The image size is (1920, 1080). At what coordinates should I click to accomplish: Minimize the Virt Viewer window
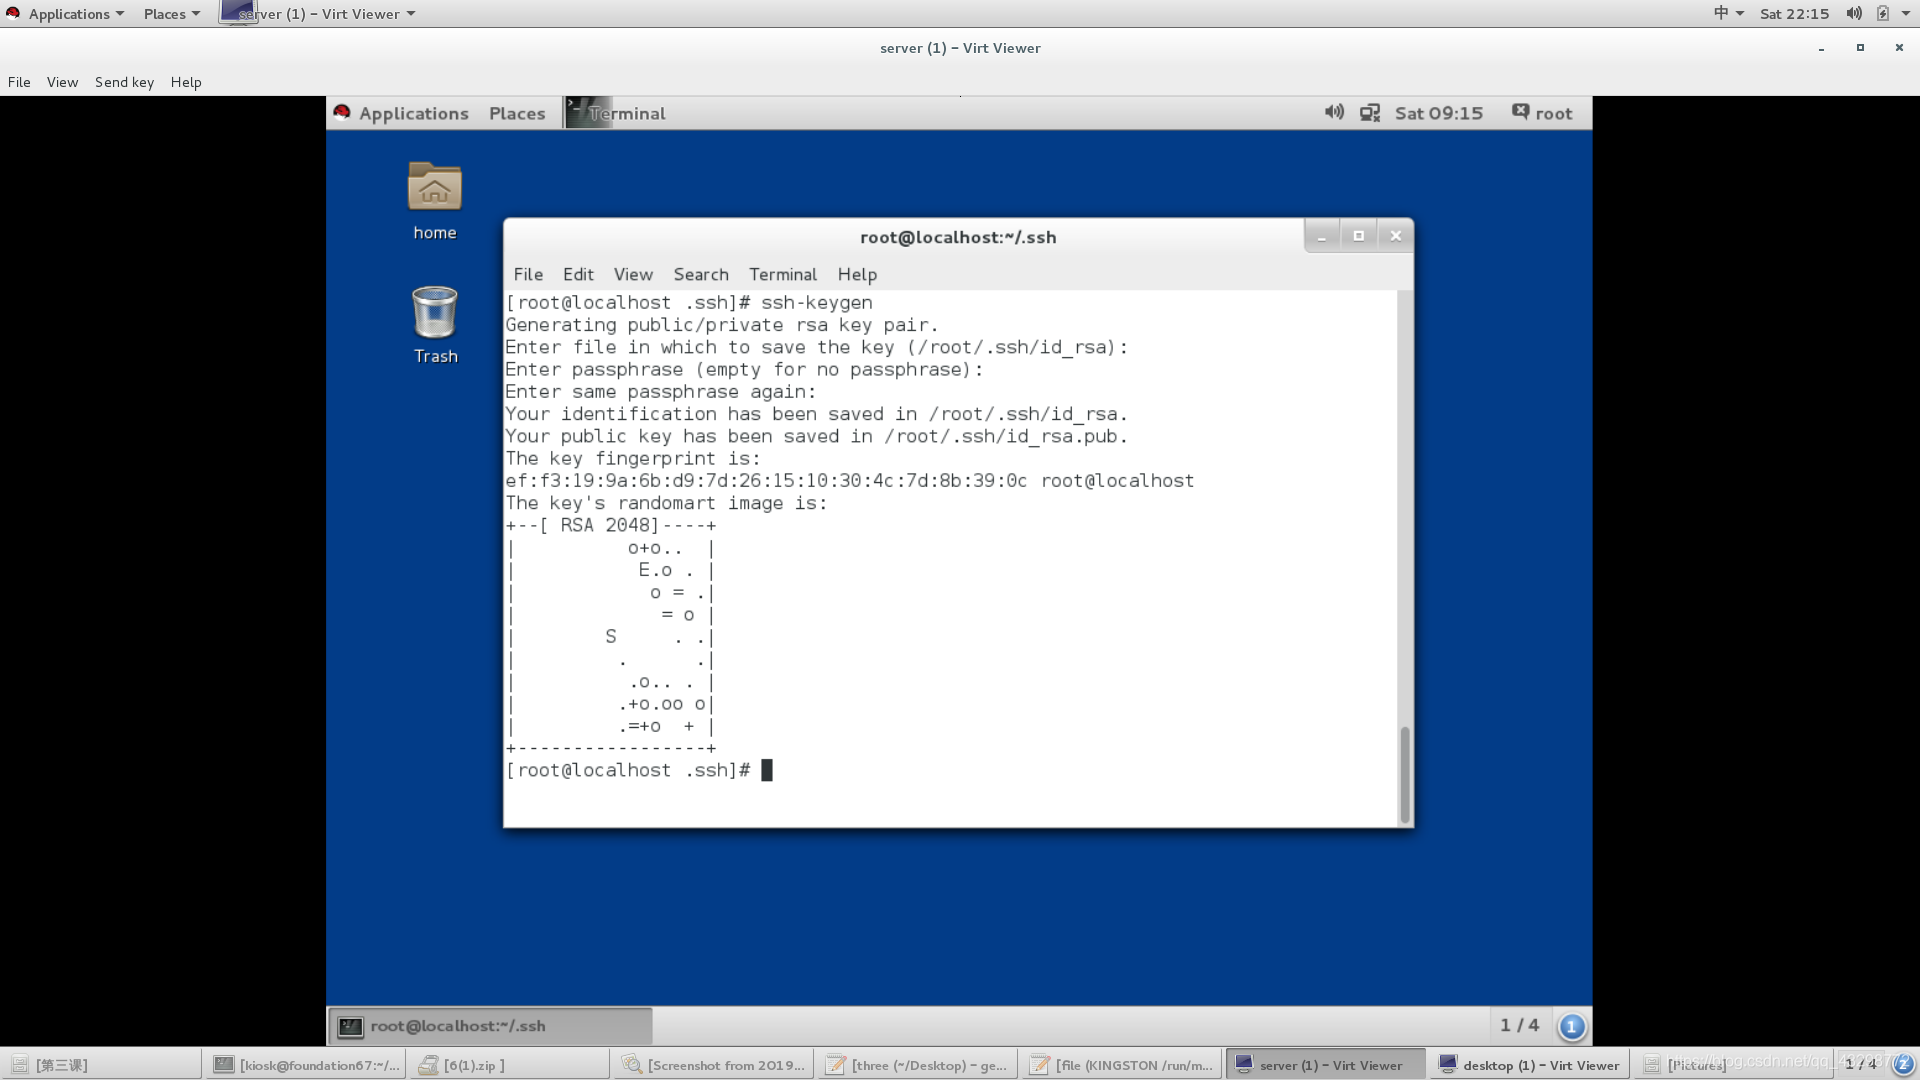click(x=1821, y=48)
